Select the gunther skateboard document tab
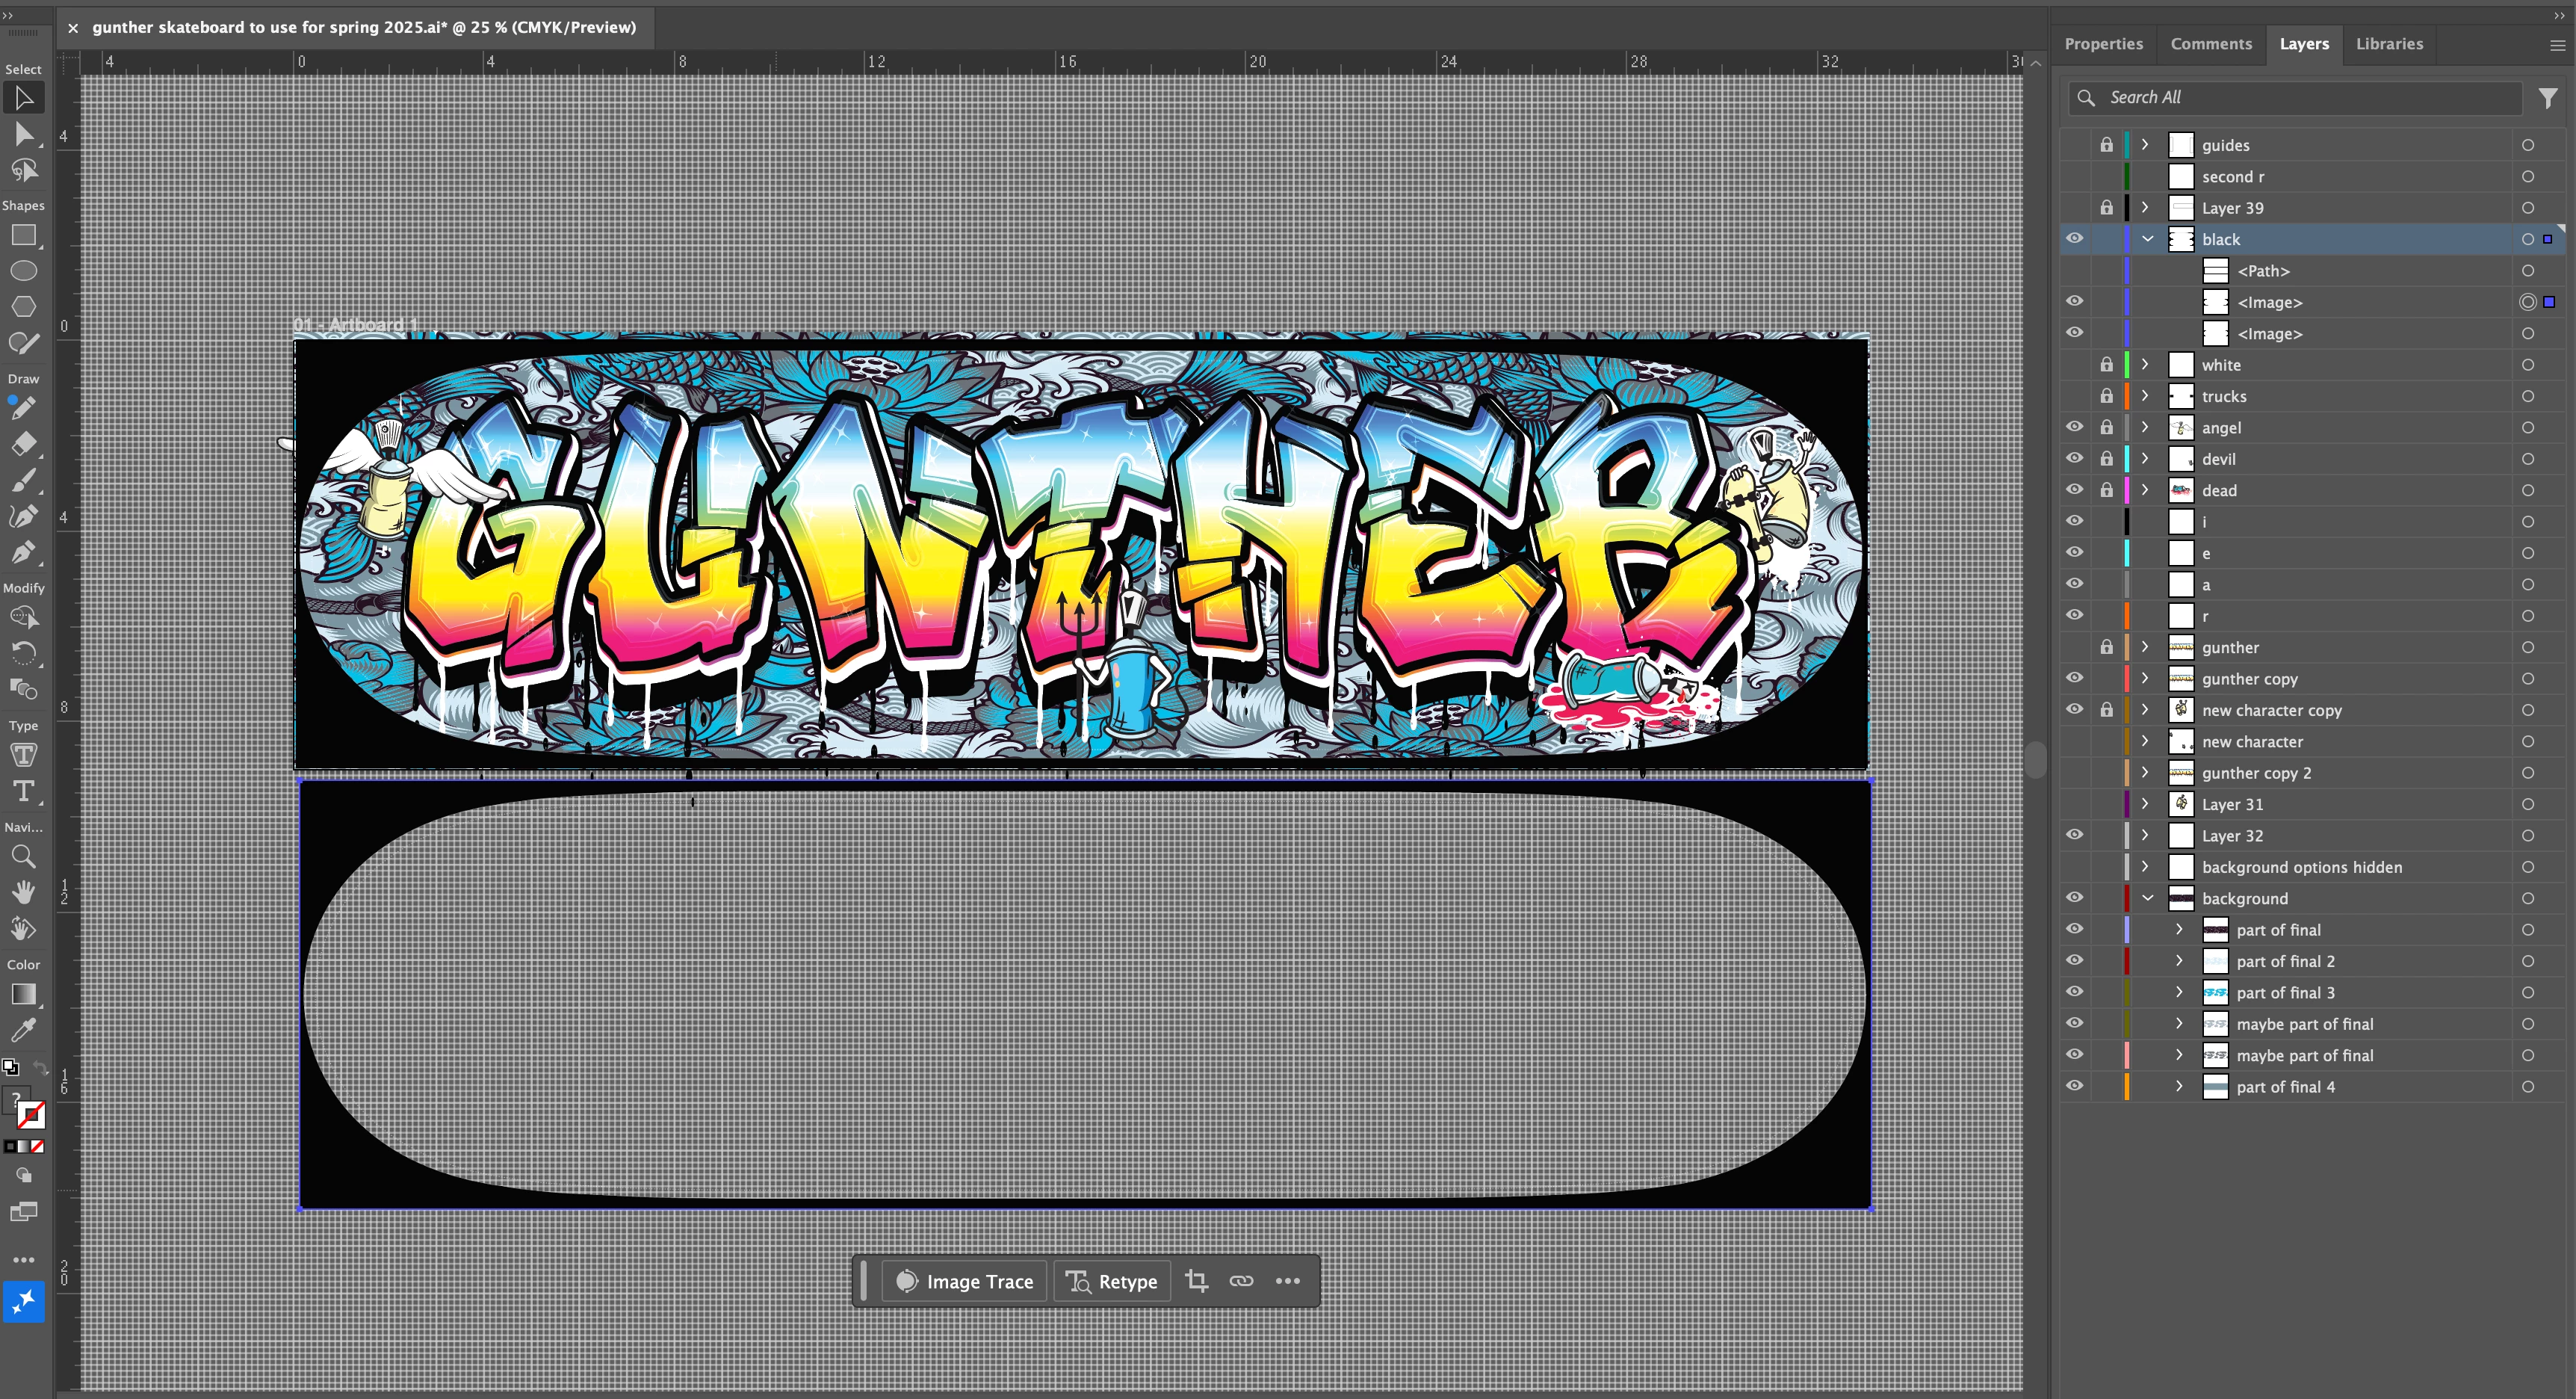 click(x=364, y=27)
